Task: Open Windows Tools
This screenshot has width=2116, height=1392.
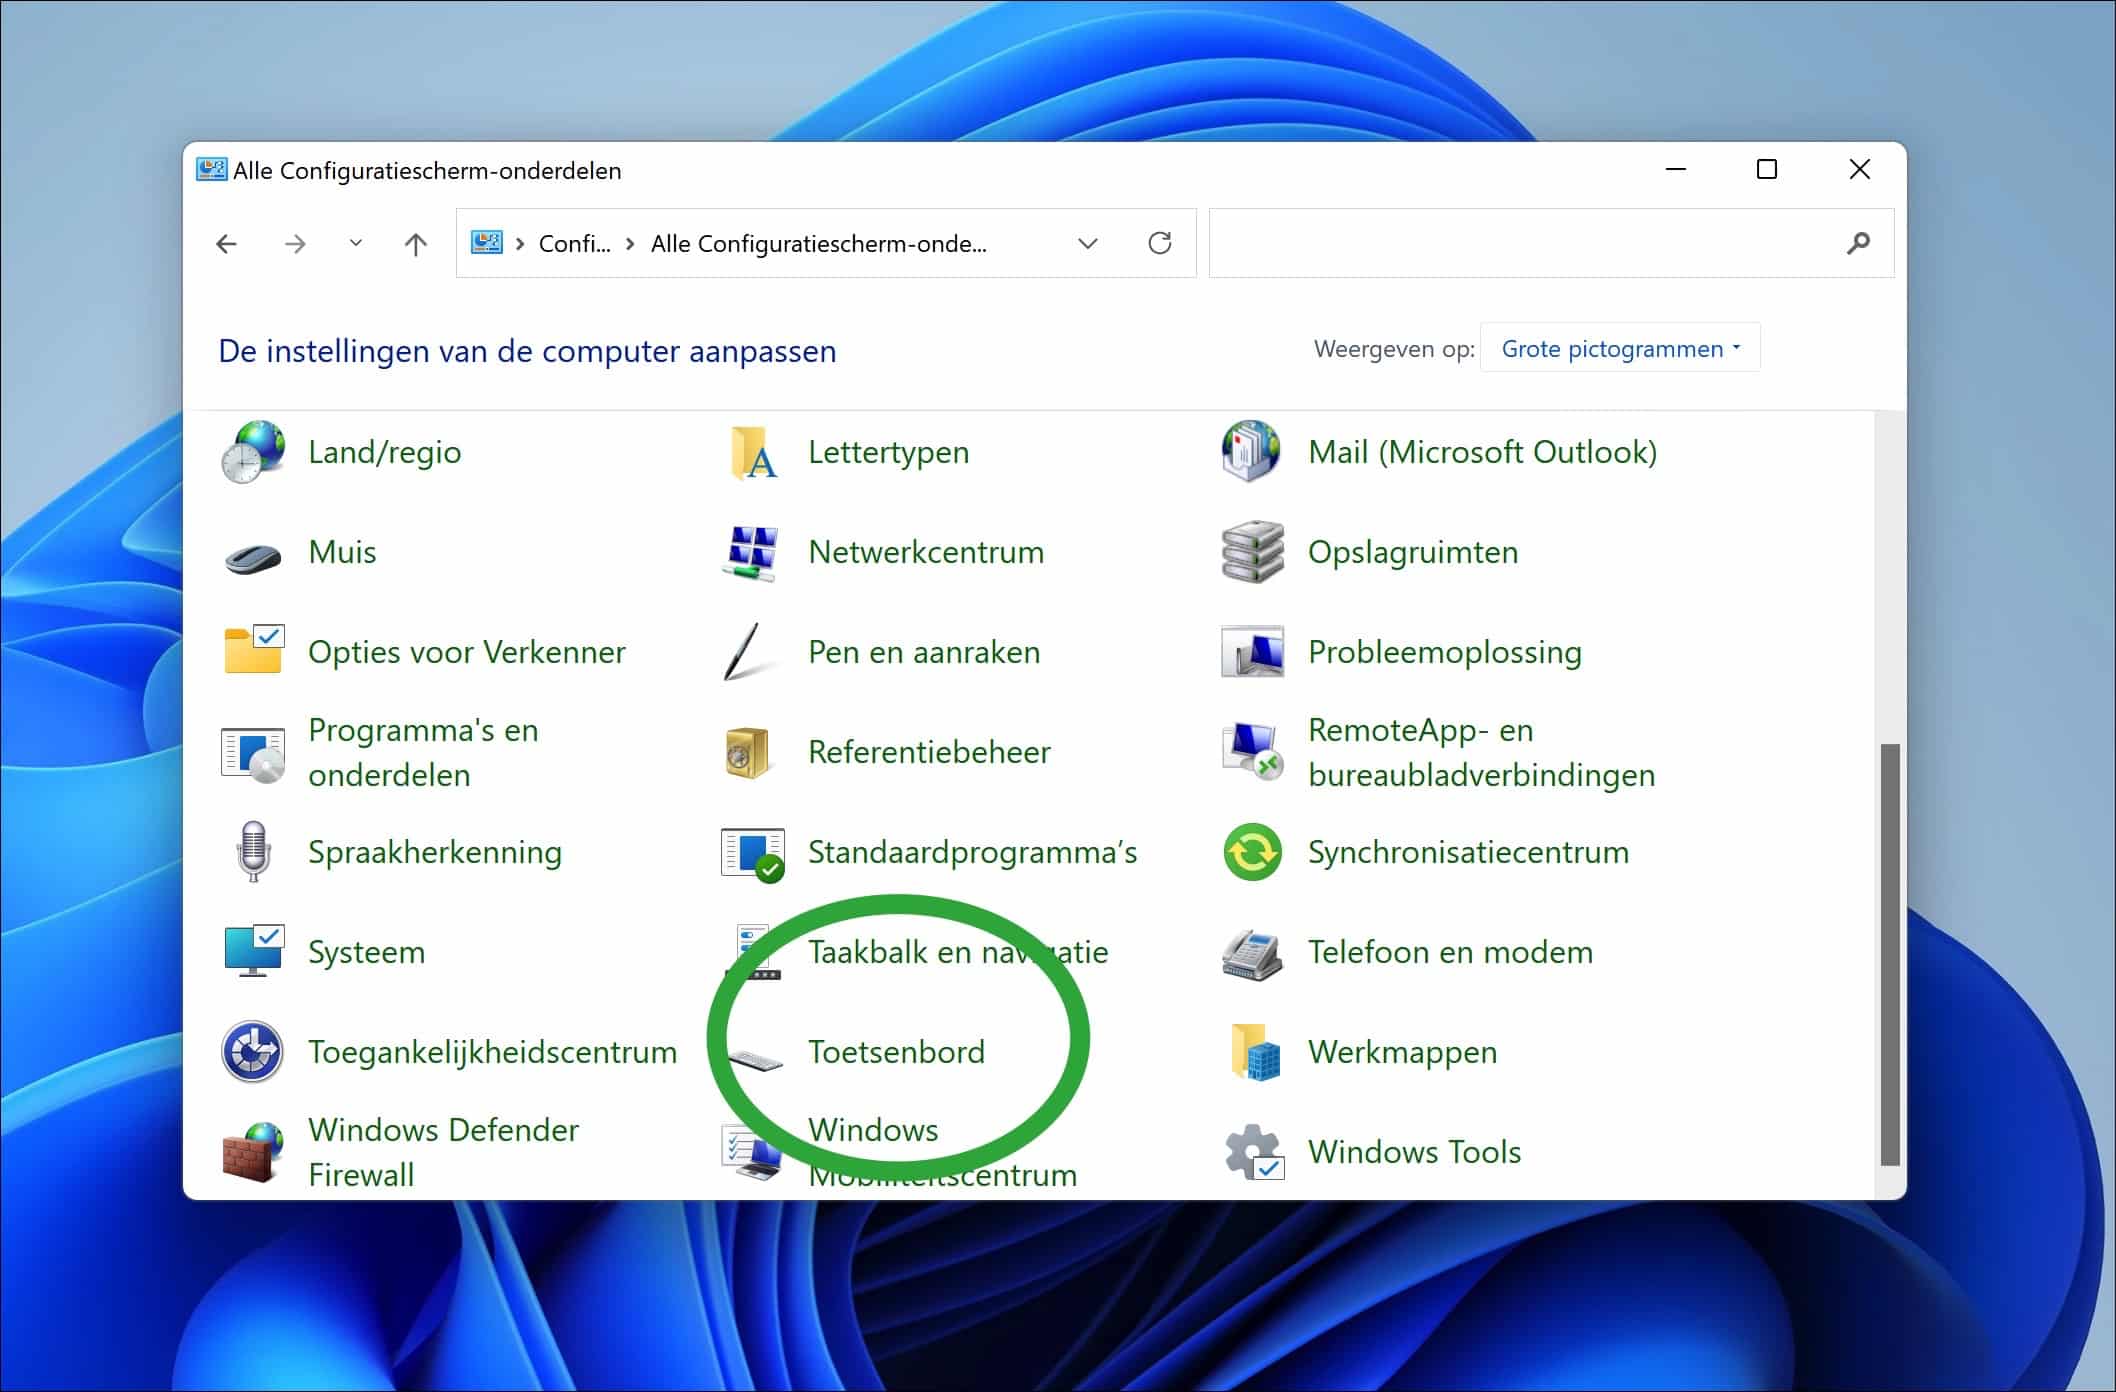Action: point(1414,1151)
